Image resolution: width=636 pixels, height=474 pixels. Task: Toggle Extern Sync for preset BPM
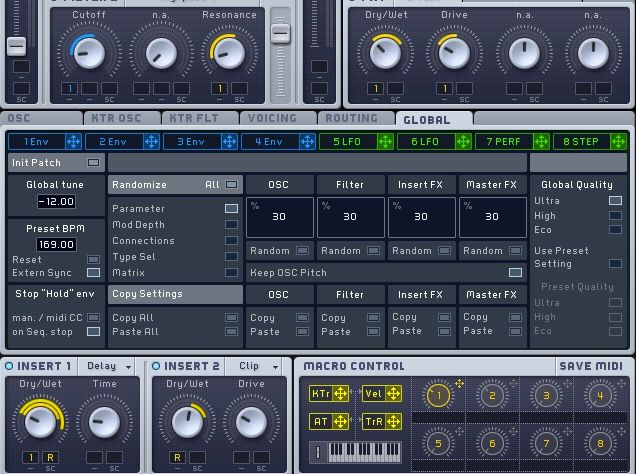93,273
